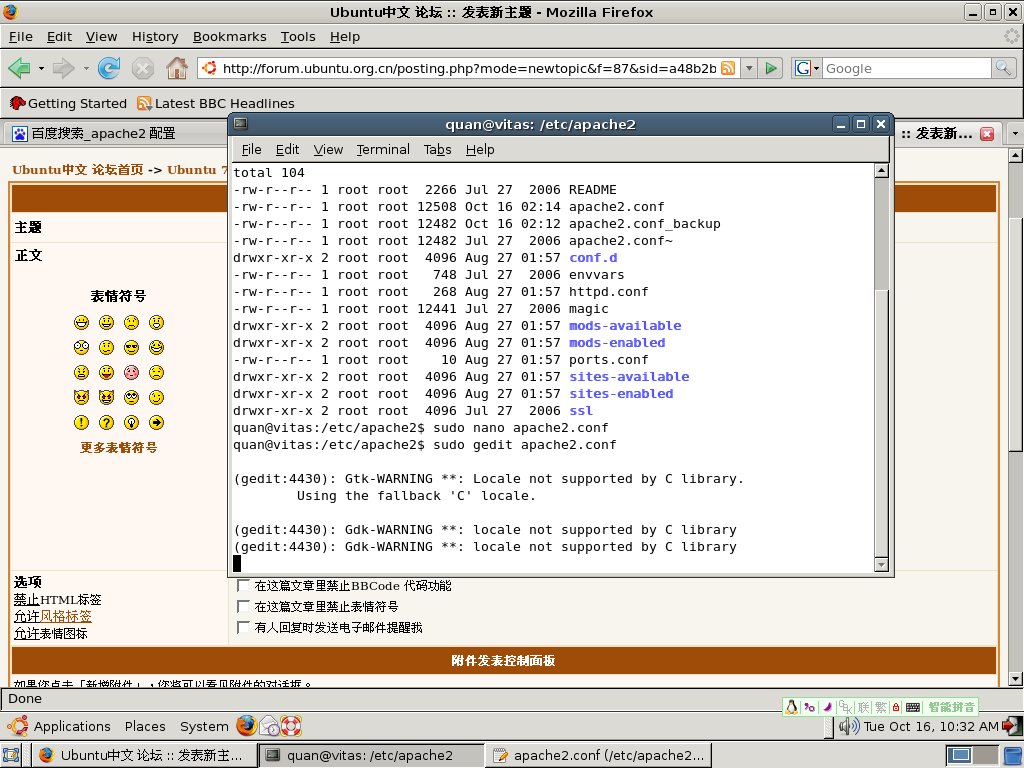Insert the angry red-eyed devil smiley
1024x768 pixels.
81,398
